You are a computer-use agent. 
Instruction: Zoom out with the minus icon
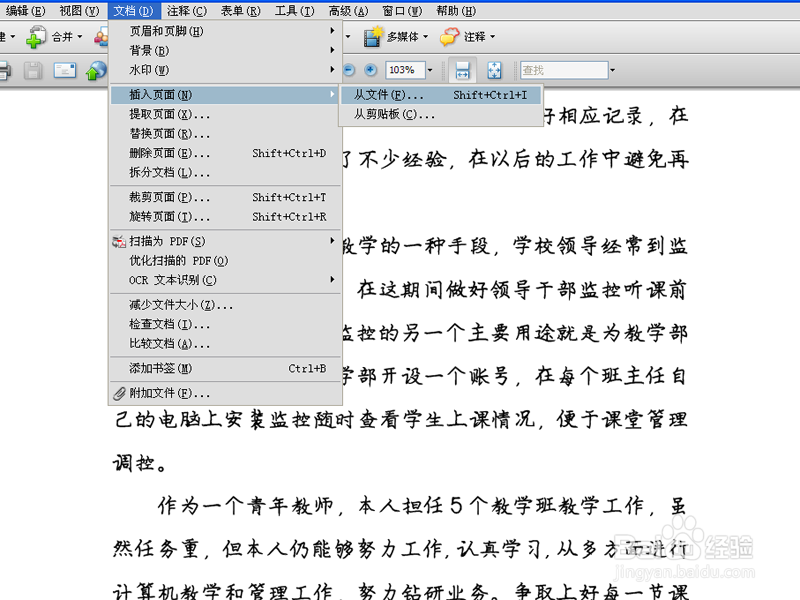click(349, 69)
